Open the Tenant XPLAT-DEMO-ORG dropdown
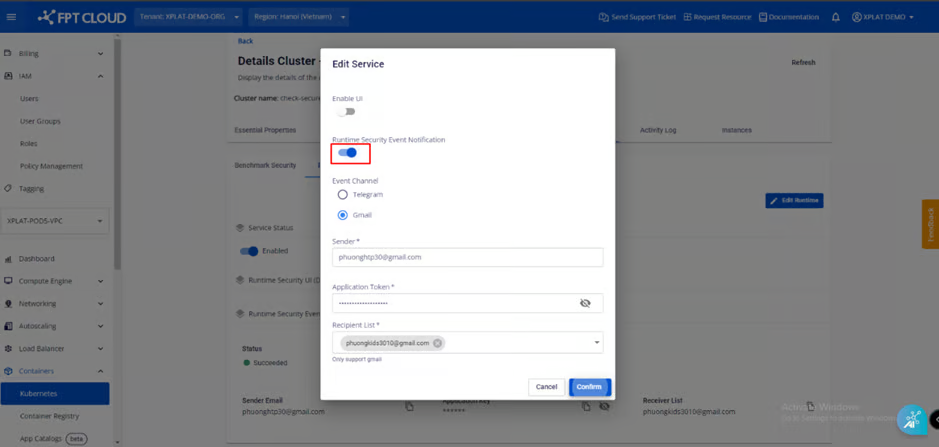Viewport: 939px width, 447px height. (x=188, y=17)
